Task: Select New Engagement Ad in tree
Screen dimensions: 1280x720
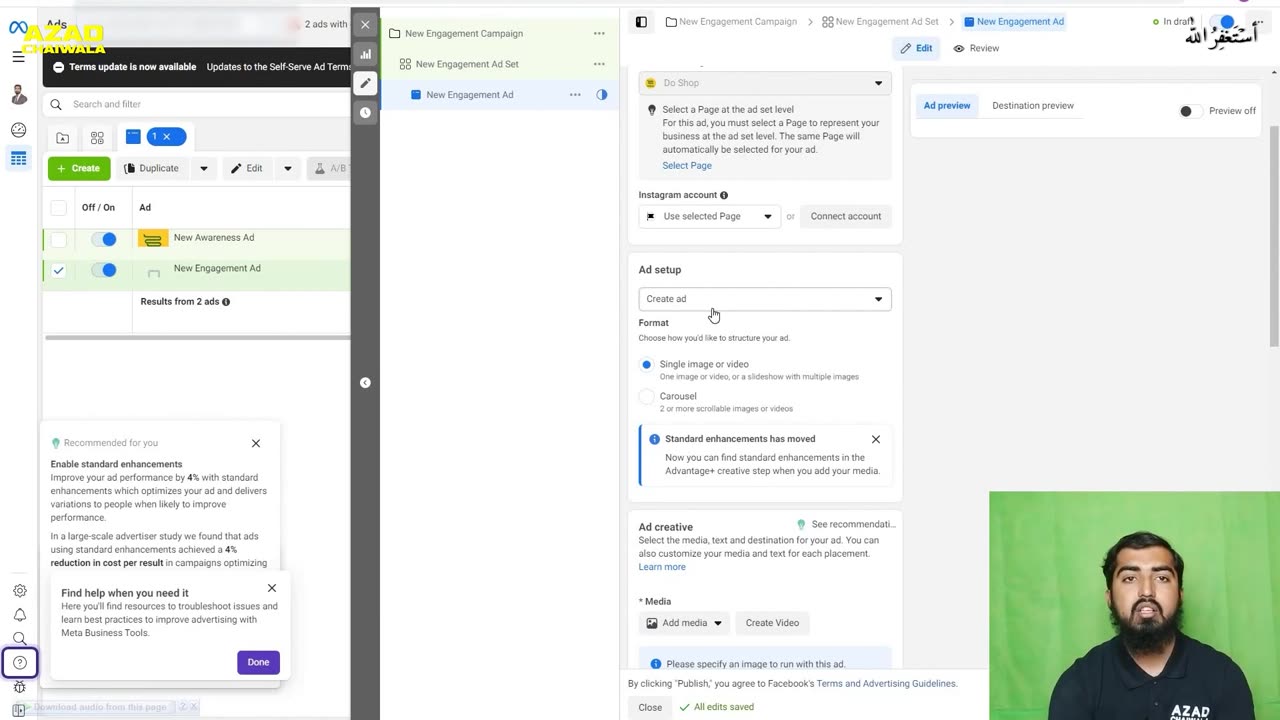Action: coord(470,95)
